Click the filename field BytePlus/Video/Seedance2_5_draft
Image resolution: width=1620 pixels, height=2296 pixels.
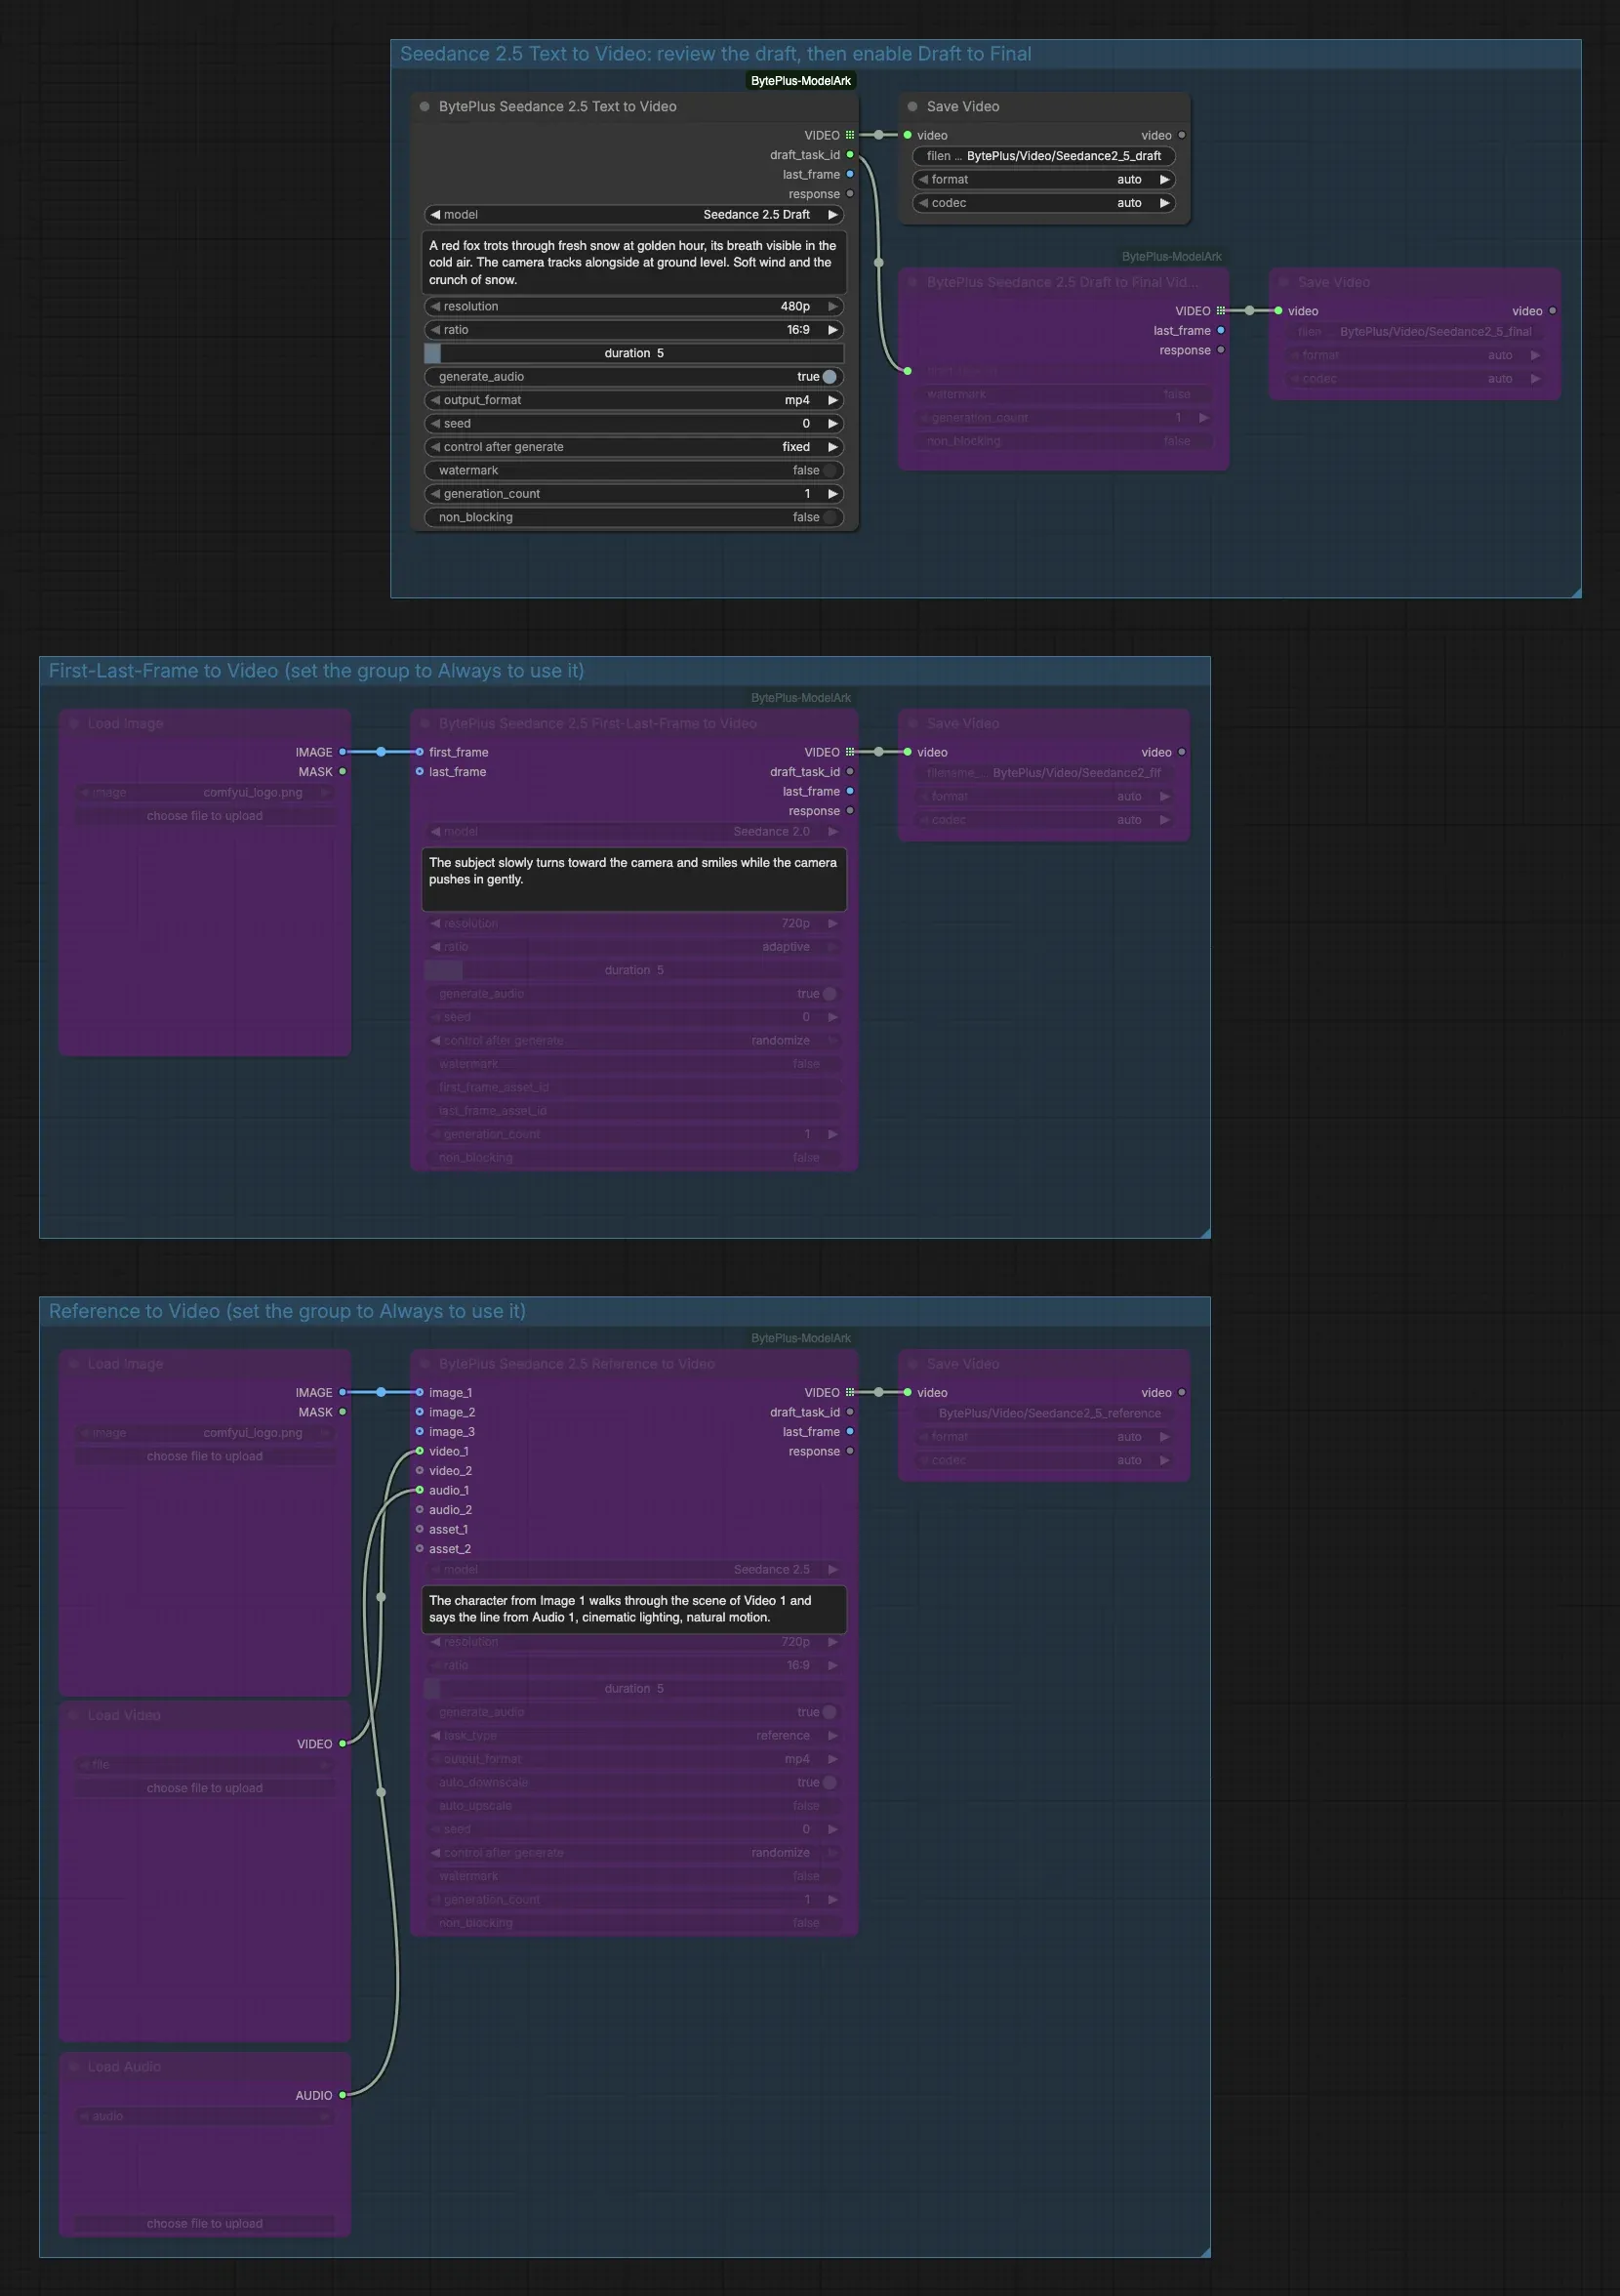pyautogui.click(x=1044, y=156)
